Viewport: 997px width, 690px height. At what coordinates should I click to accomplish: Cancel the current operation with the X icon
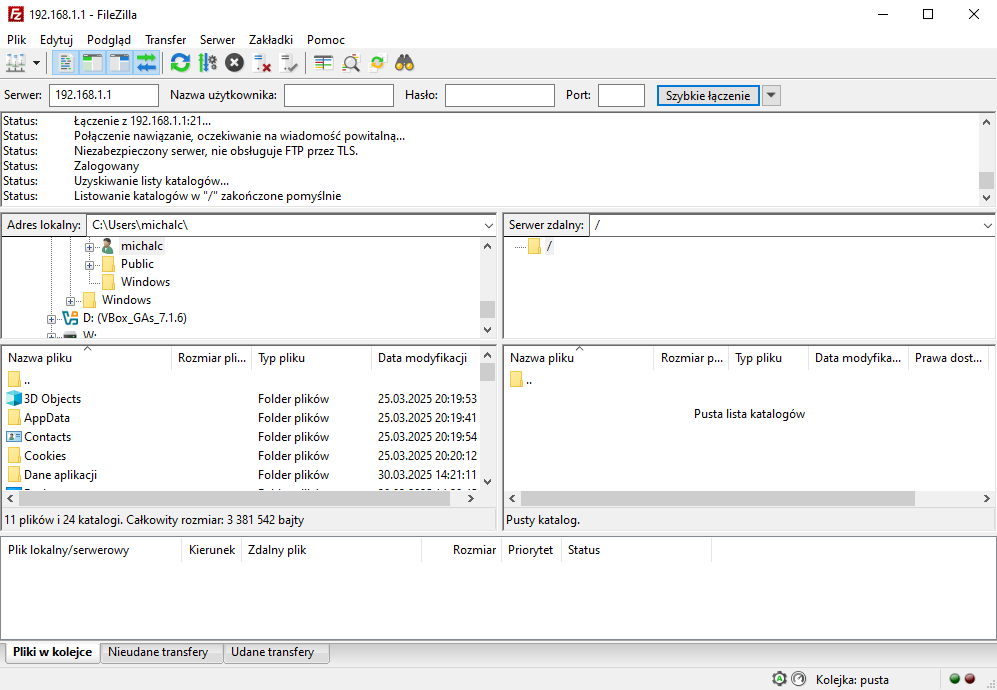coord(235,63)
